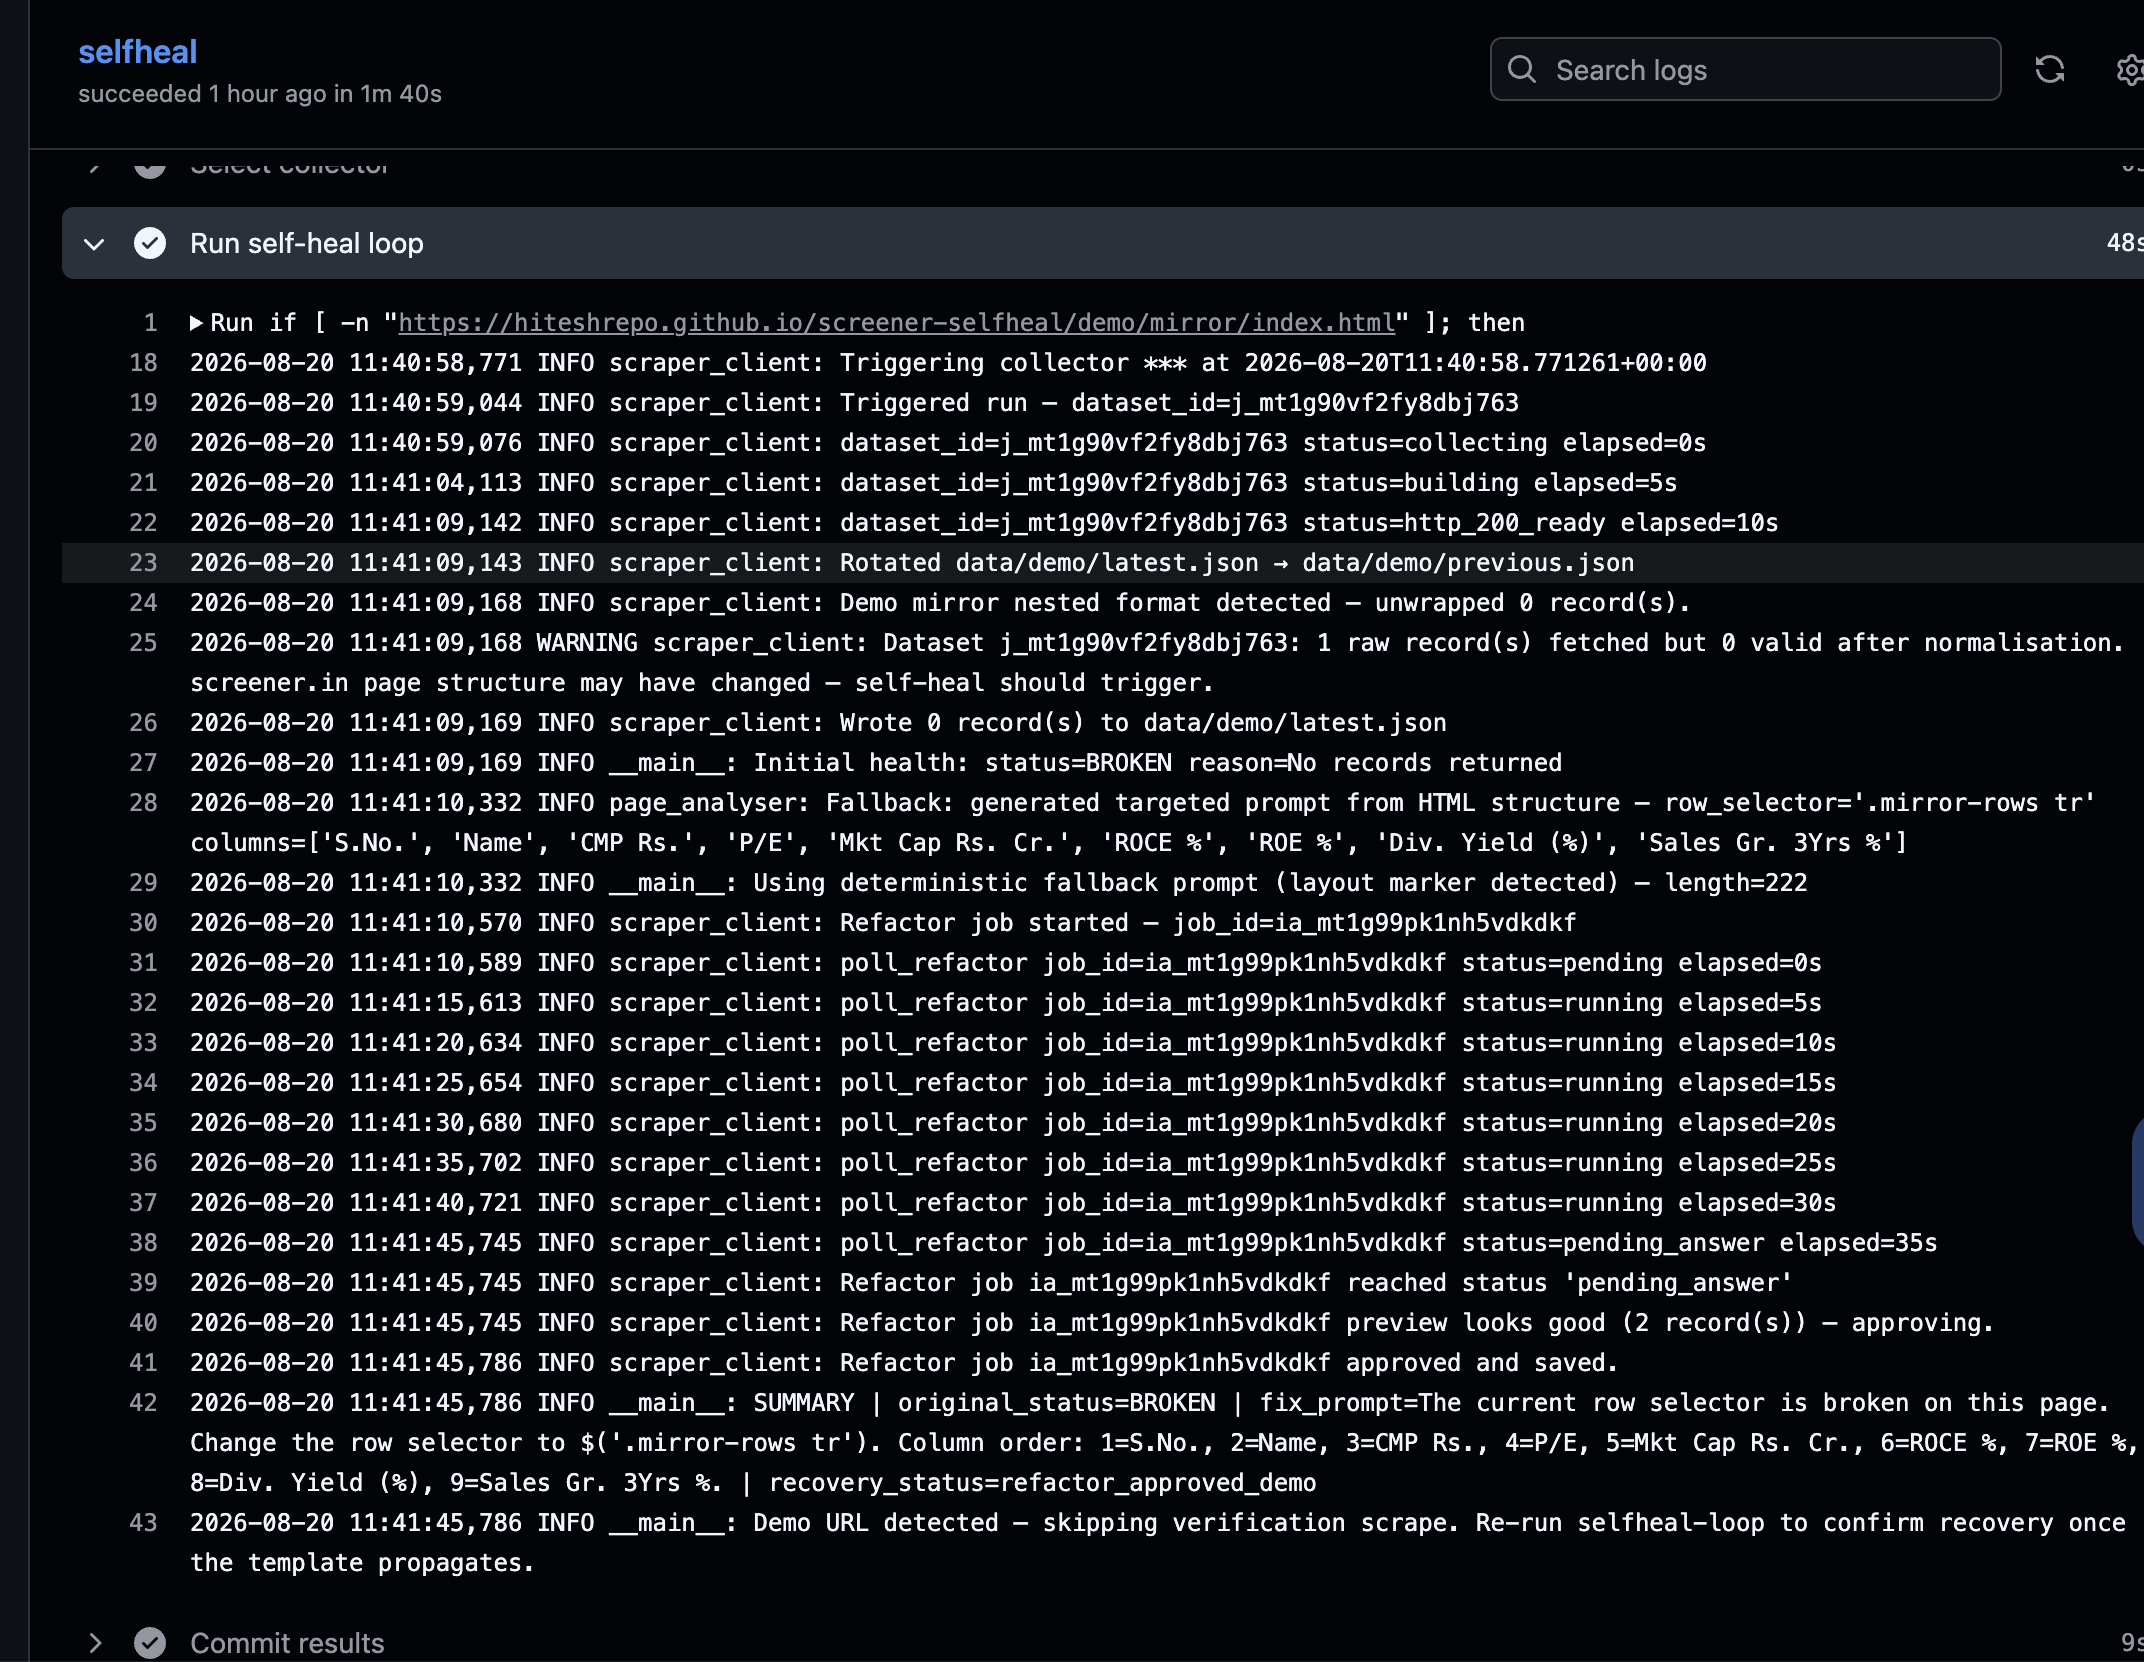
Task: Open the selfheal job title link
Action: (138, 52)
